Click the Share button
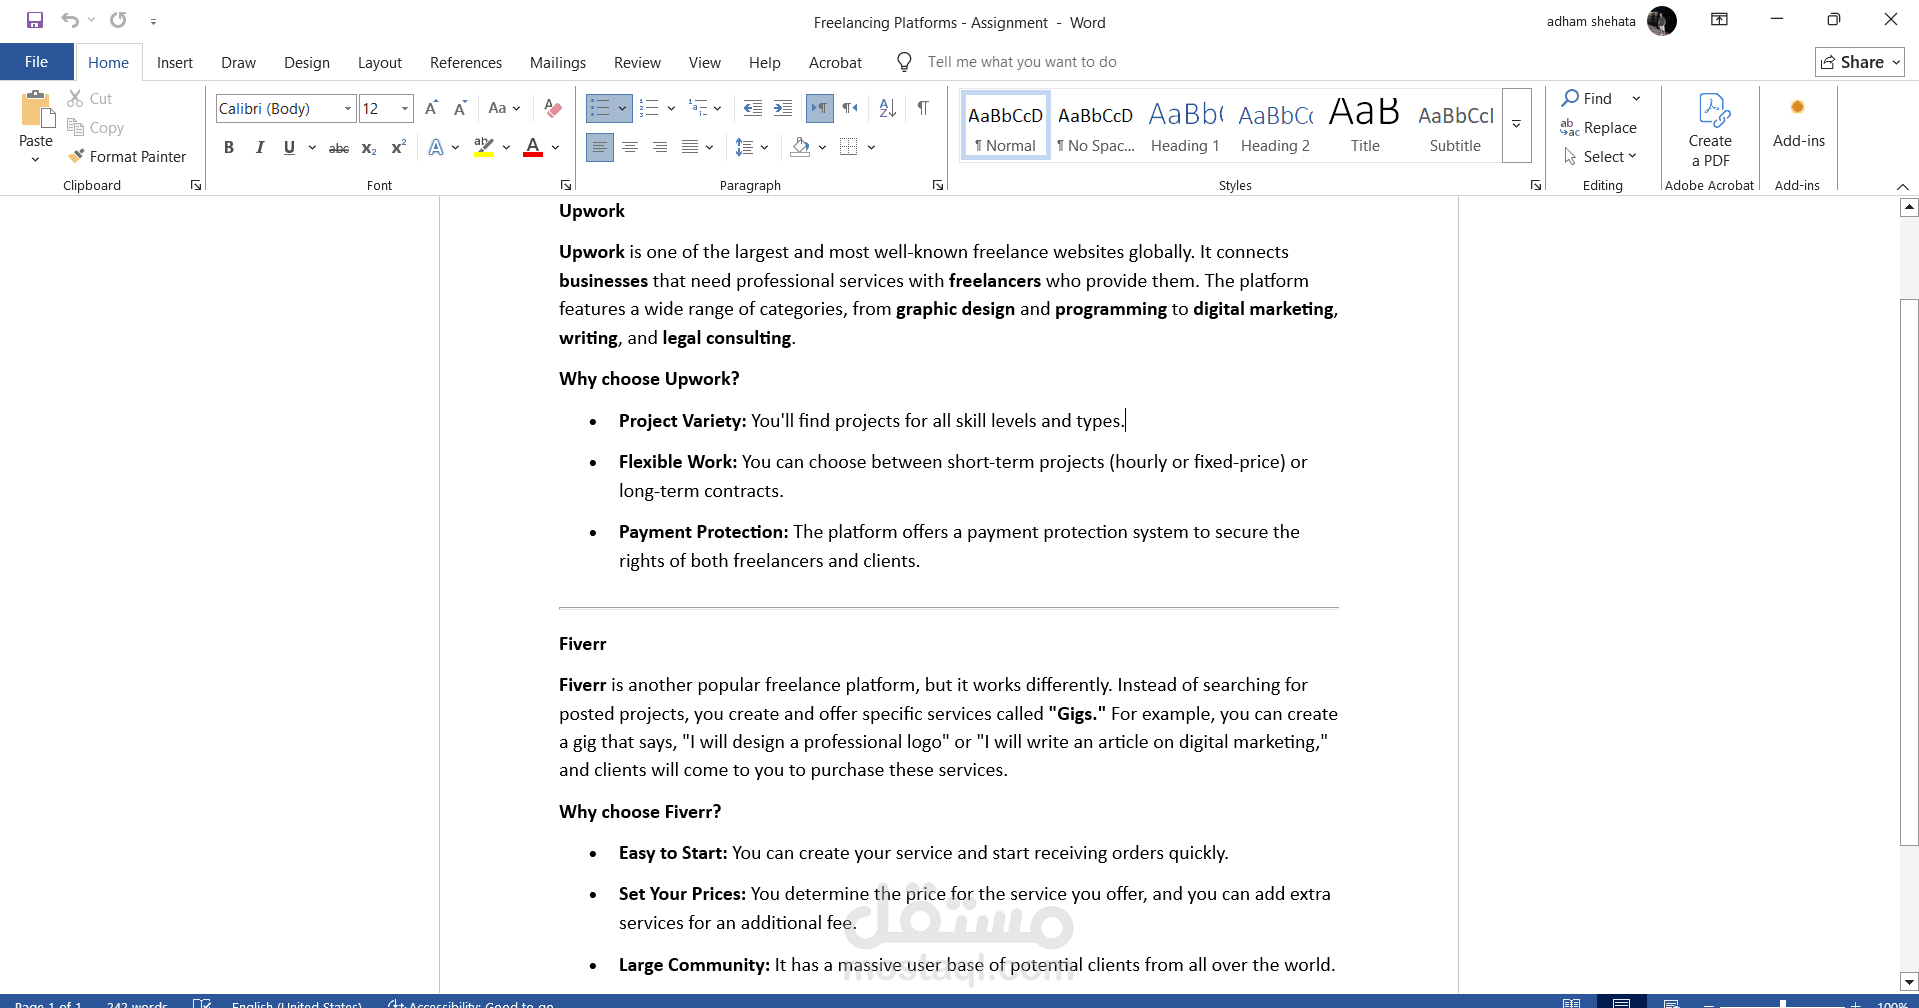This screenshot has height=1008, width=1919. tap(1859, 62)
